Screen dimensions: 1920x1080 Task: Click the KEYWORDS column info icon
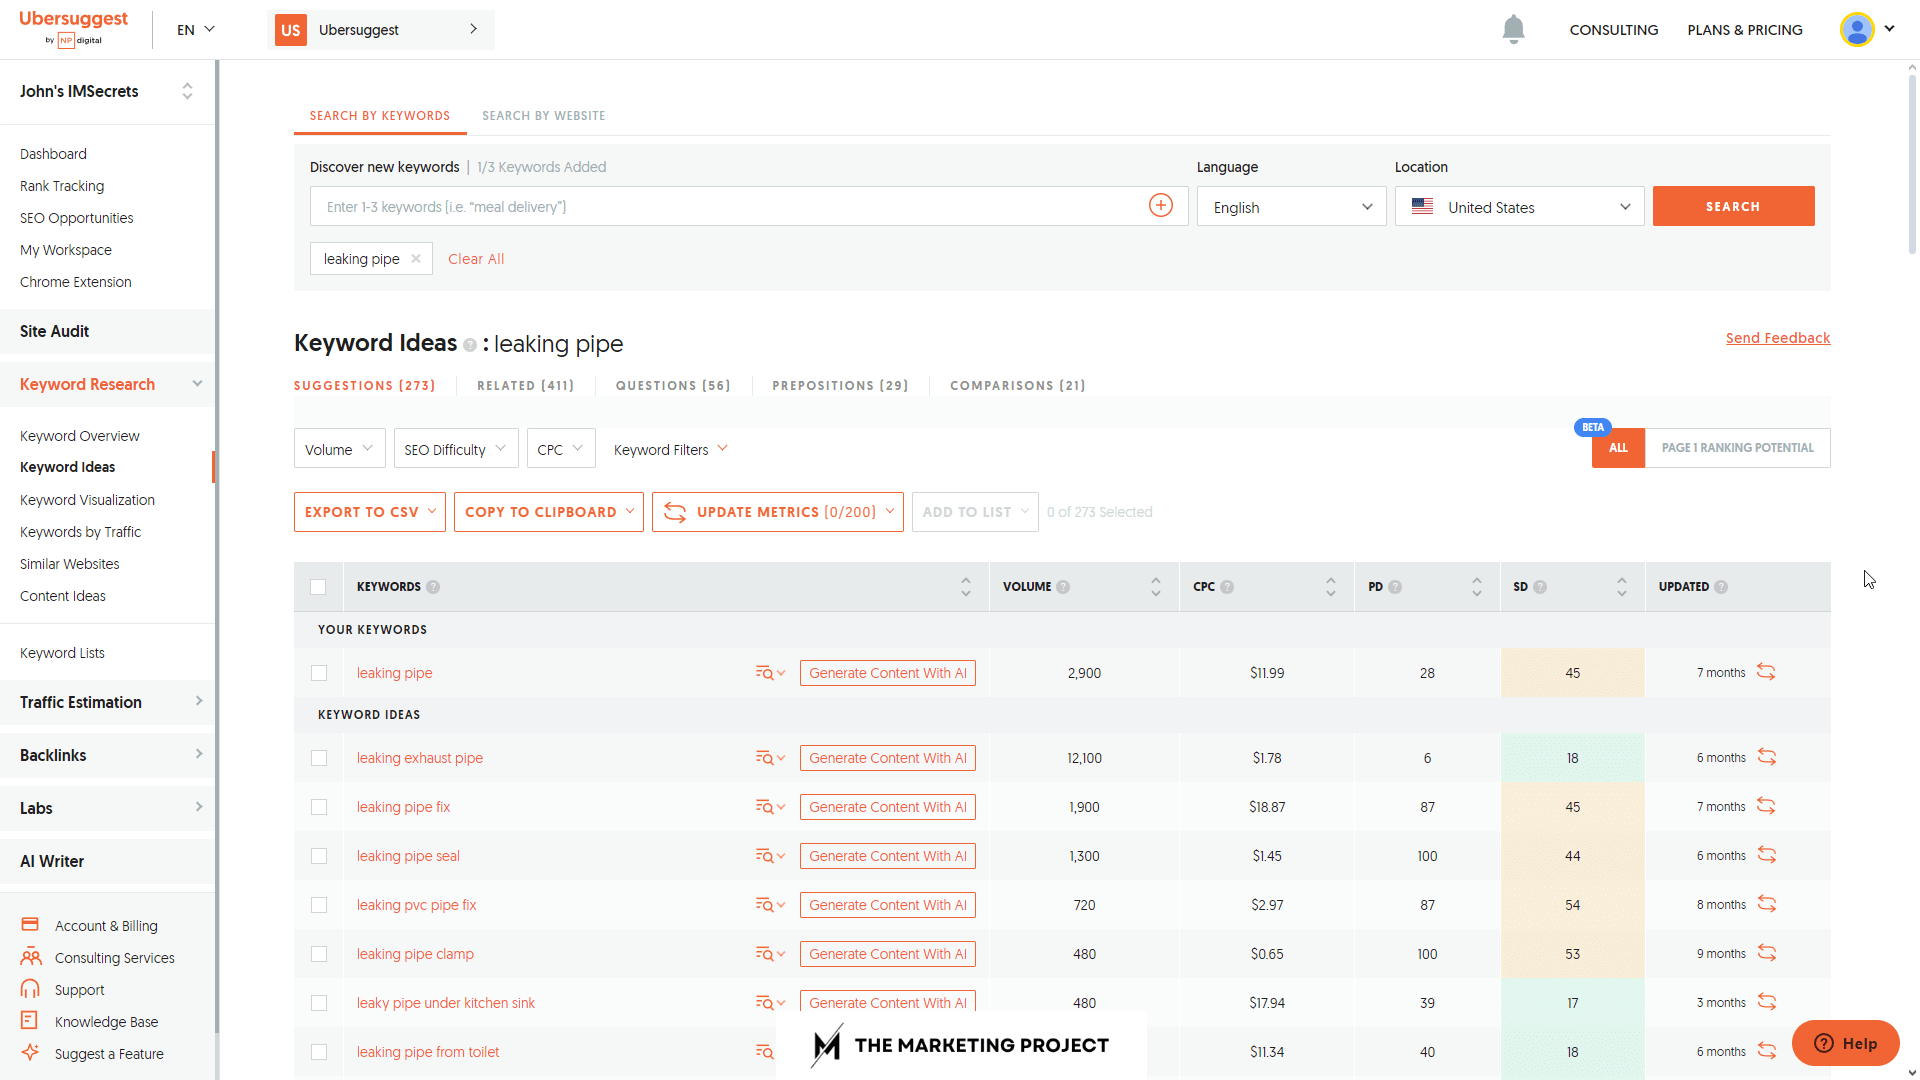[433, 587]
